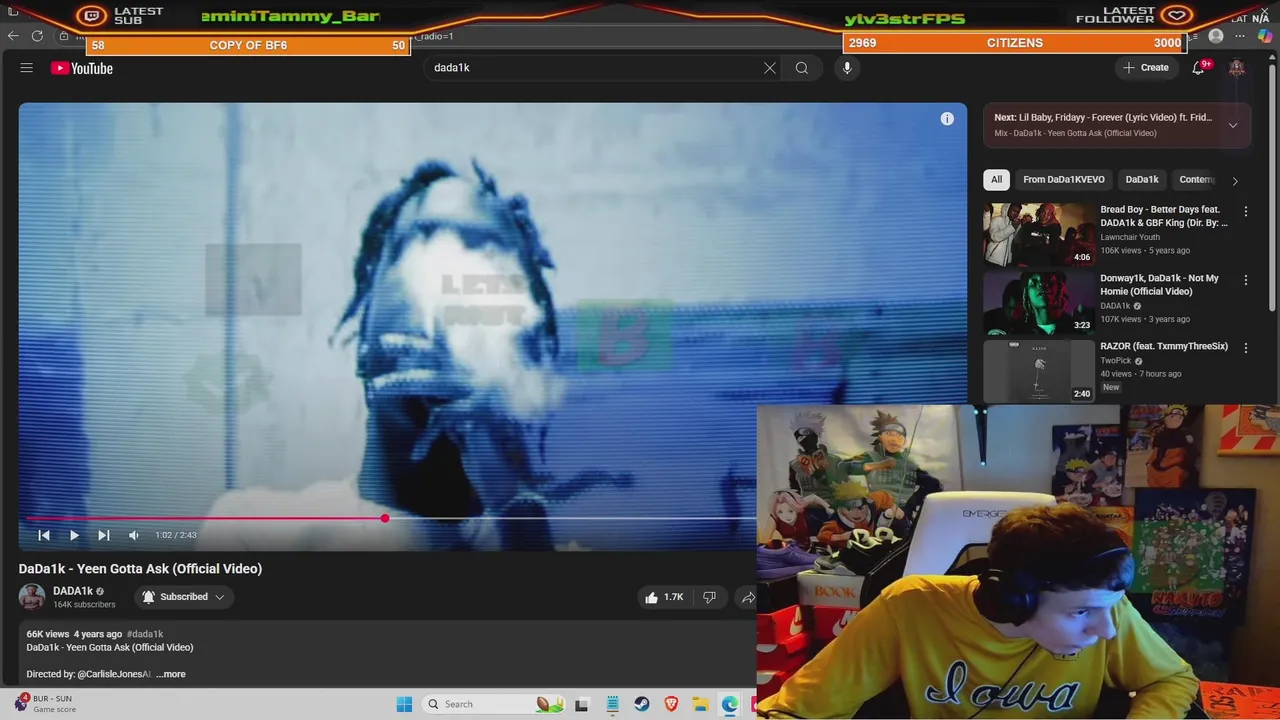Click the progress bar scrubber dot
This screenshot has height=720, width=1280.
point(385,519)
